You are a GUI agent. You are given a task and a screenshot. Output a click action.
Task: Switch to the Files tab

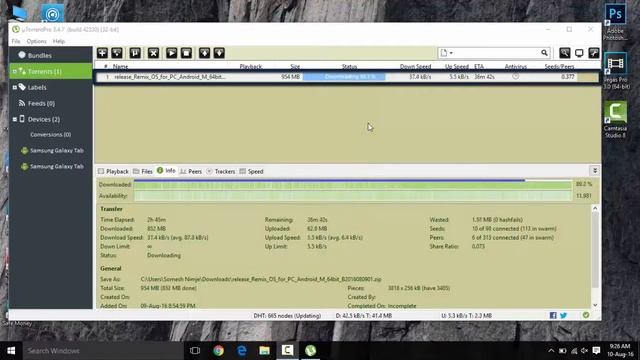click(x=143, y=171)
